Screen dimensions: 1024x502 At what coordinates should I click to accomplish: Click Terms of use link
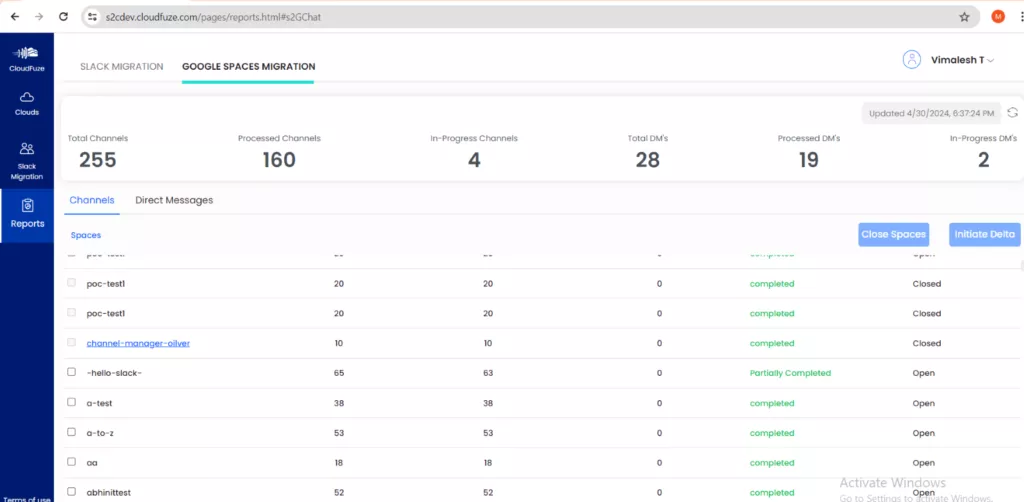click(x=27, y=499)
